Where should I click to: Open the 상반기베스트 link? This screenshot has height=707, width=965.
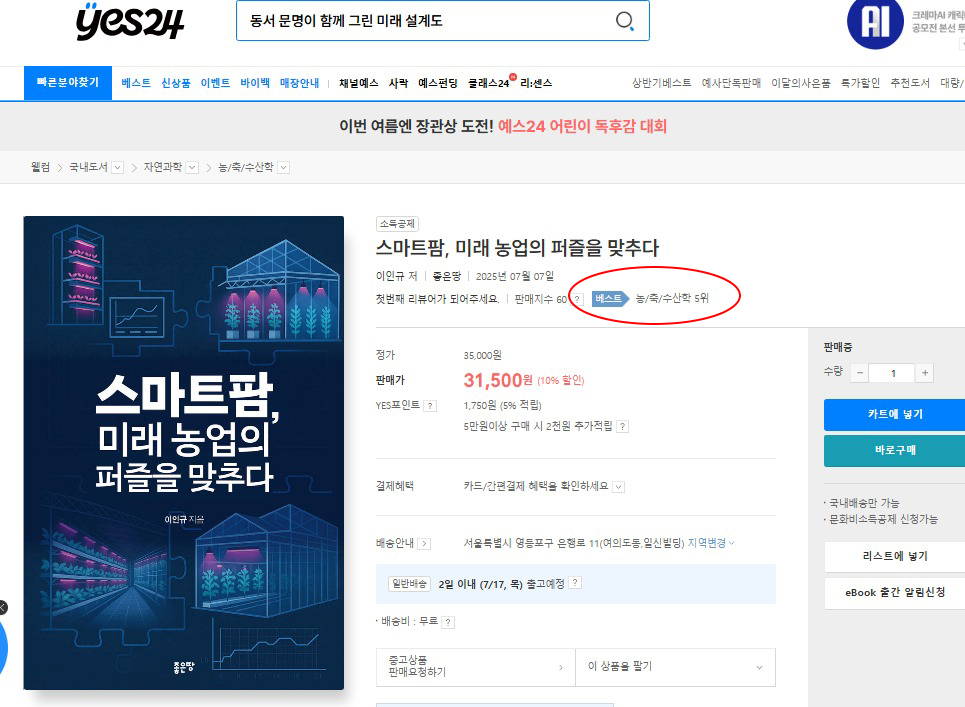click(x=662, y=83)
